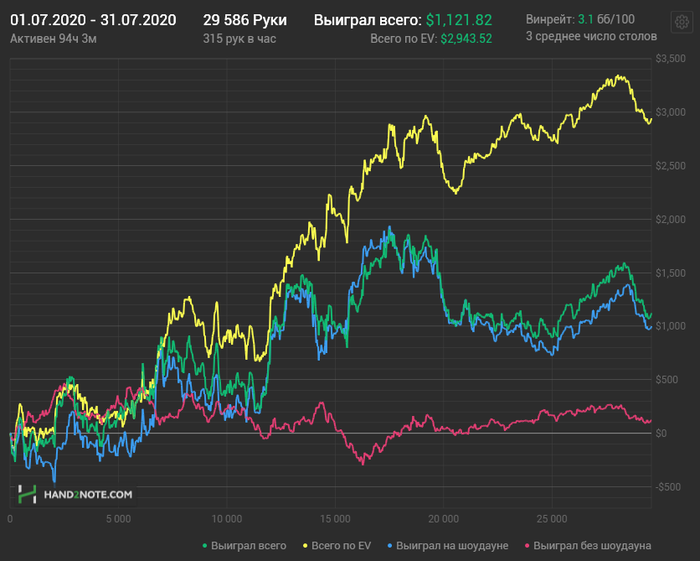Image resolution: width=700 pixels, height=561 pixels.
Task: Click the 20 000 x-axis label
Action: pyautogui.click(x=443, y=519)
